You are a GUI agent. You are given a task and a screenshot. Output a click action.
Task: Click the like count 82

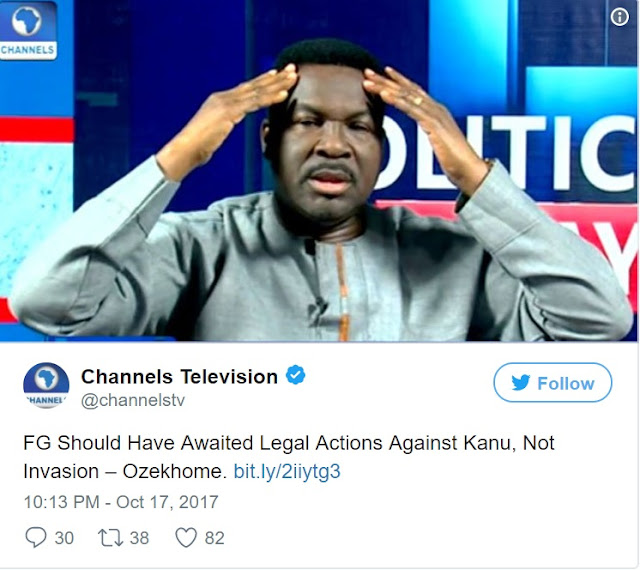pyautogui.click(x=215, y=538)
